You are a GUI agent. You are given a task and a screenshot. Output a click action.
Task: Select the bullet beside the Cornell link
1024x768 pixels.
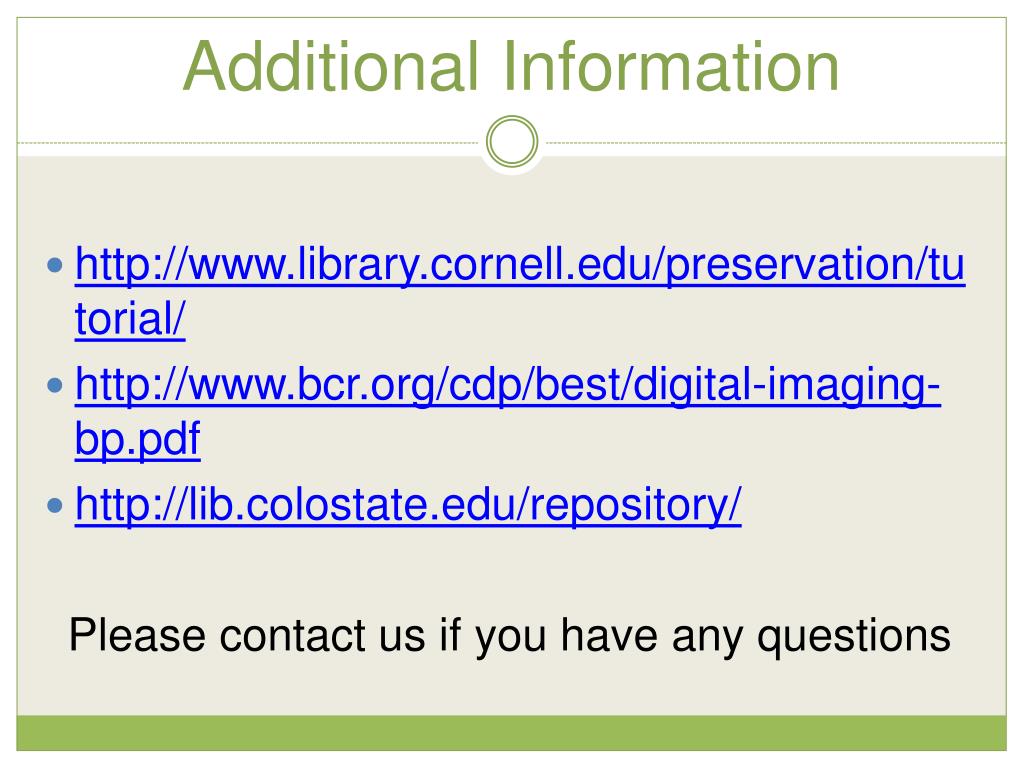(x=55, y=266)
